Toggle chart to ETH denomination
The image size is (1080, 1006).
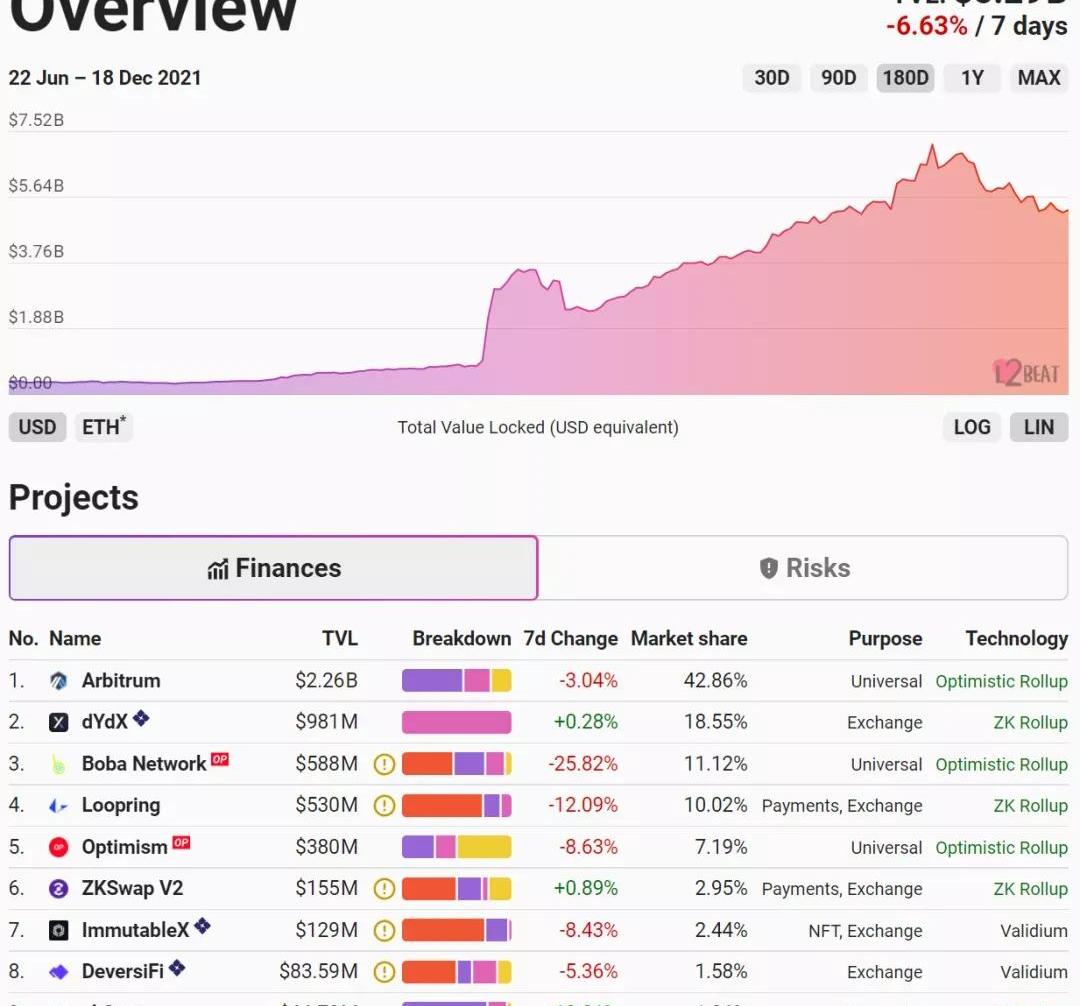(x=104, y=427)
